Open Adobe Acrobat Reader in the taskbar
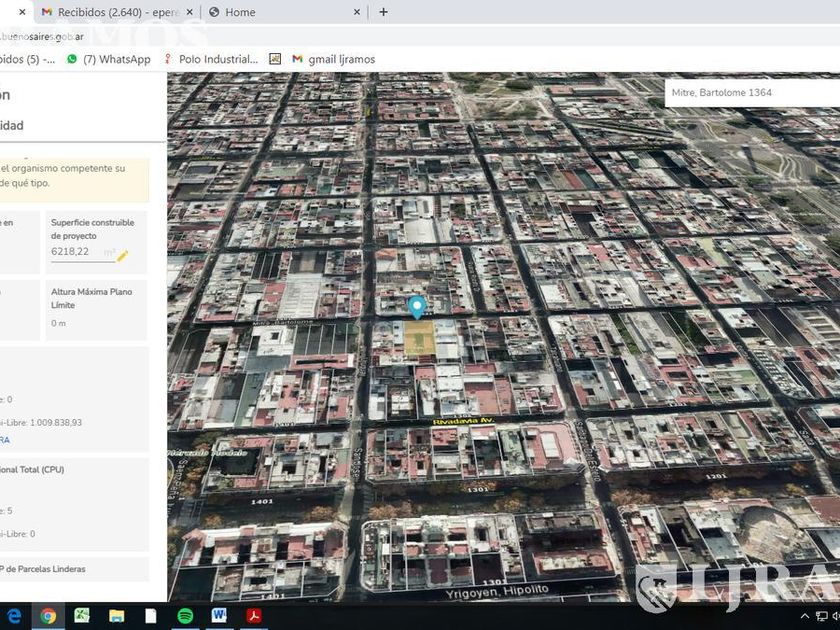The width and height of the screenshot is (840, 630). [255, 616]
